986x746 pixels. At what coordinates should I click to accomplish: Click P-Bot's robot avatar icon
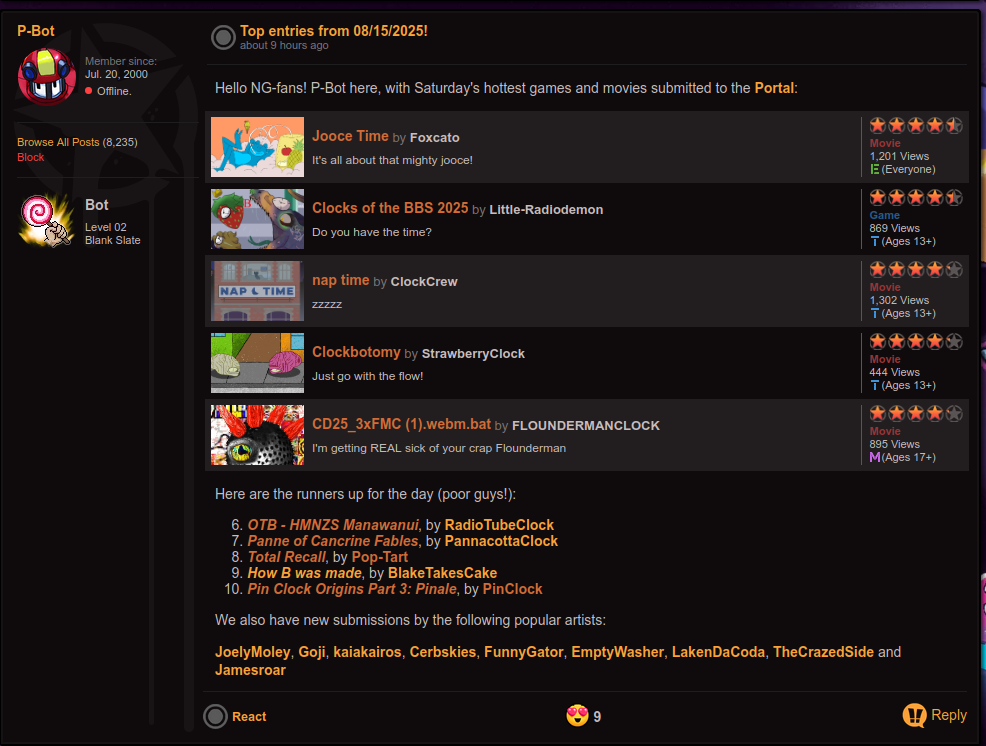coord(46,76)
